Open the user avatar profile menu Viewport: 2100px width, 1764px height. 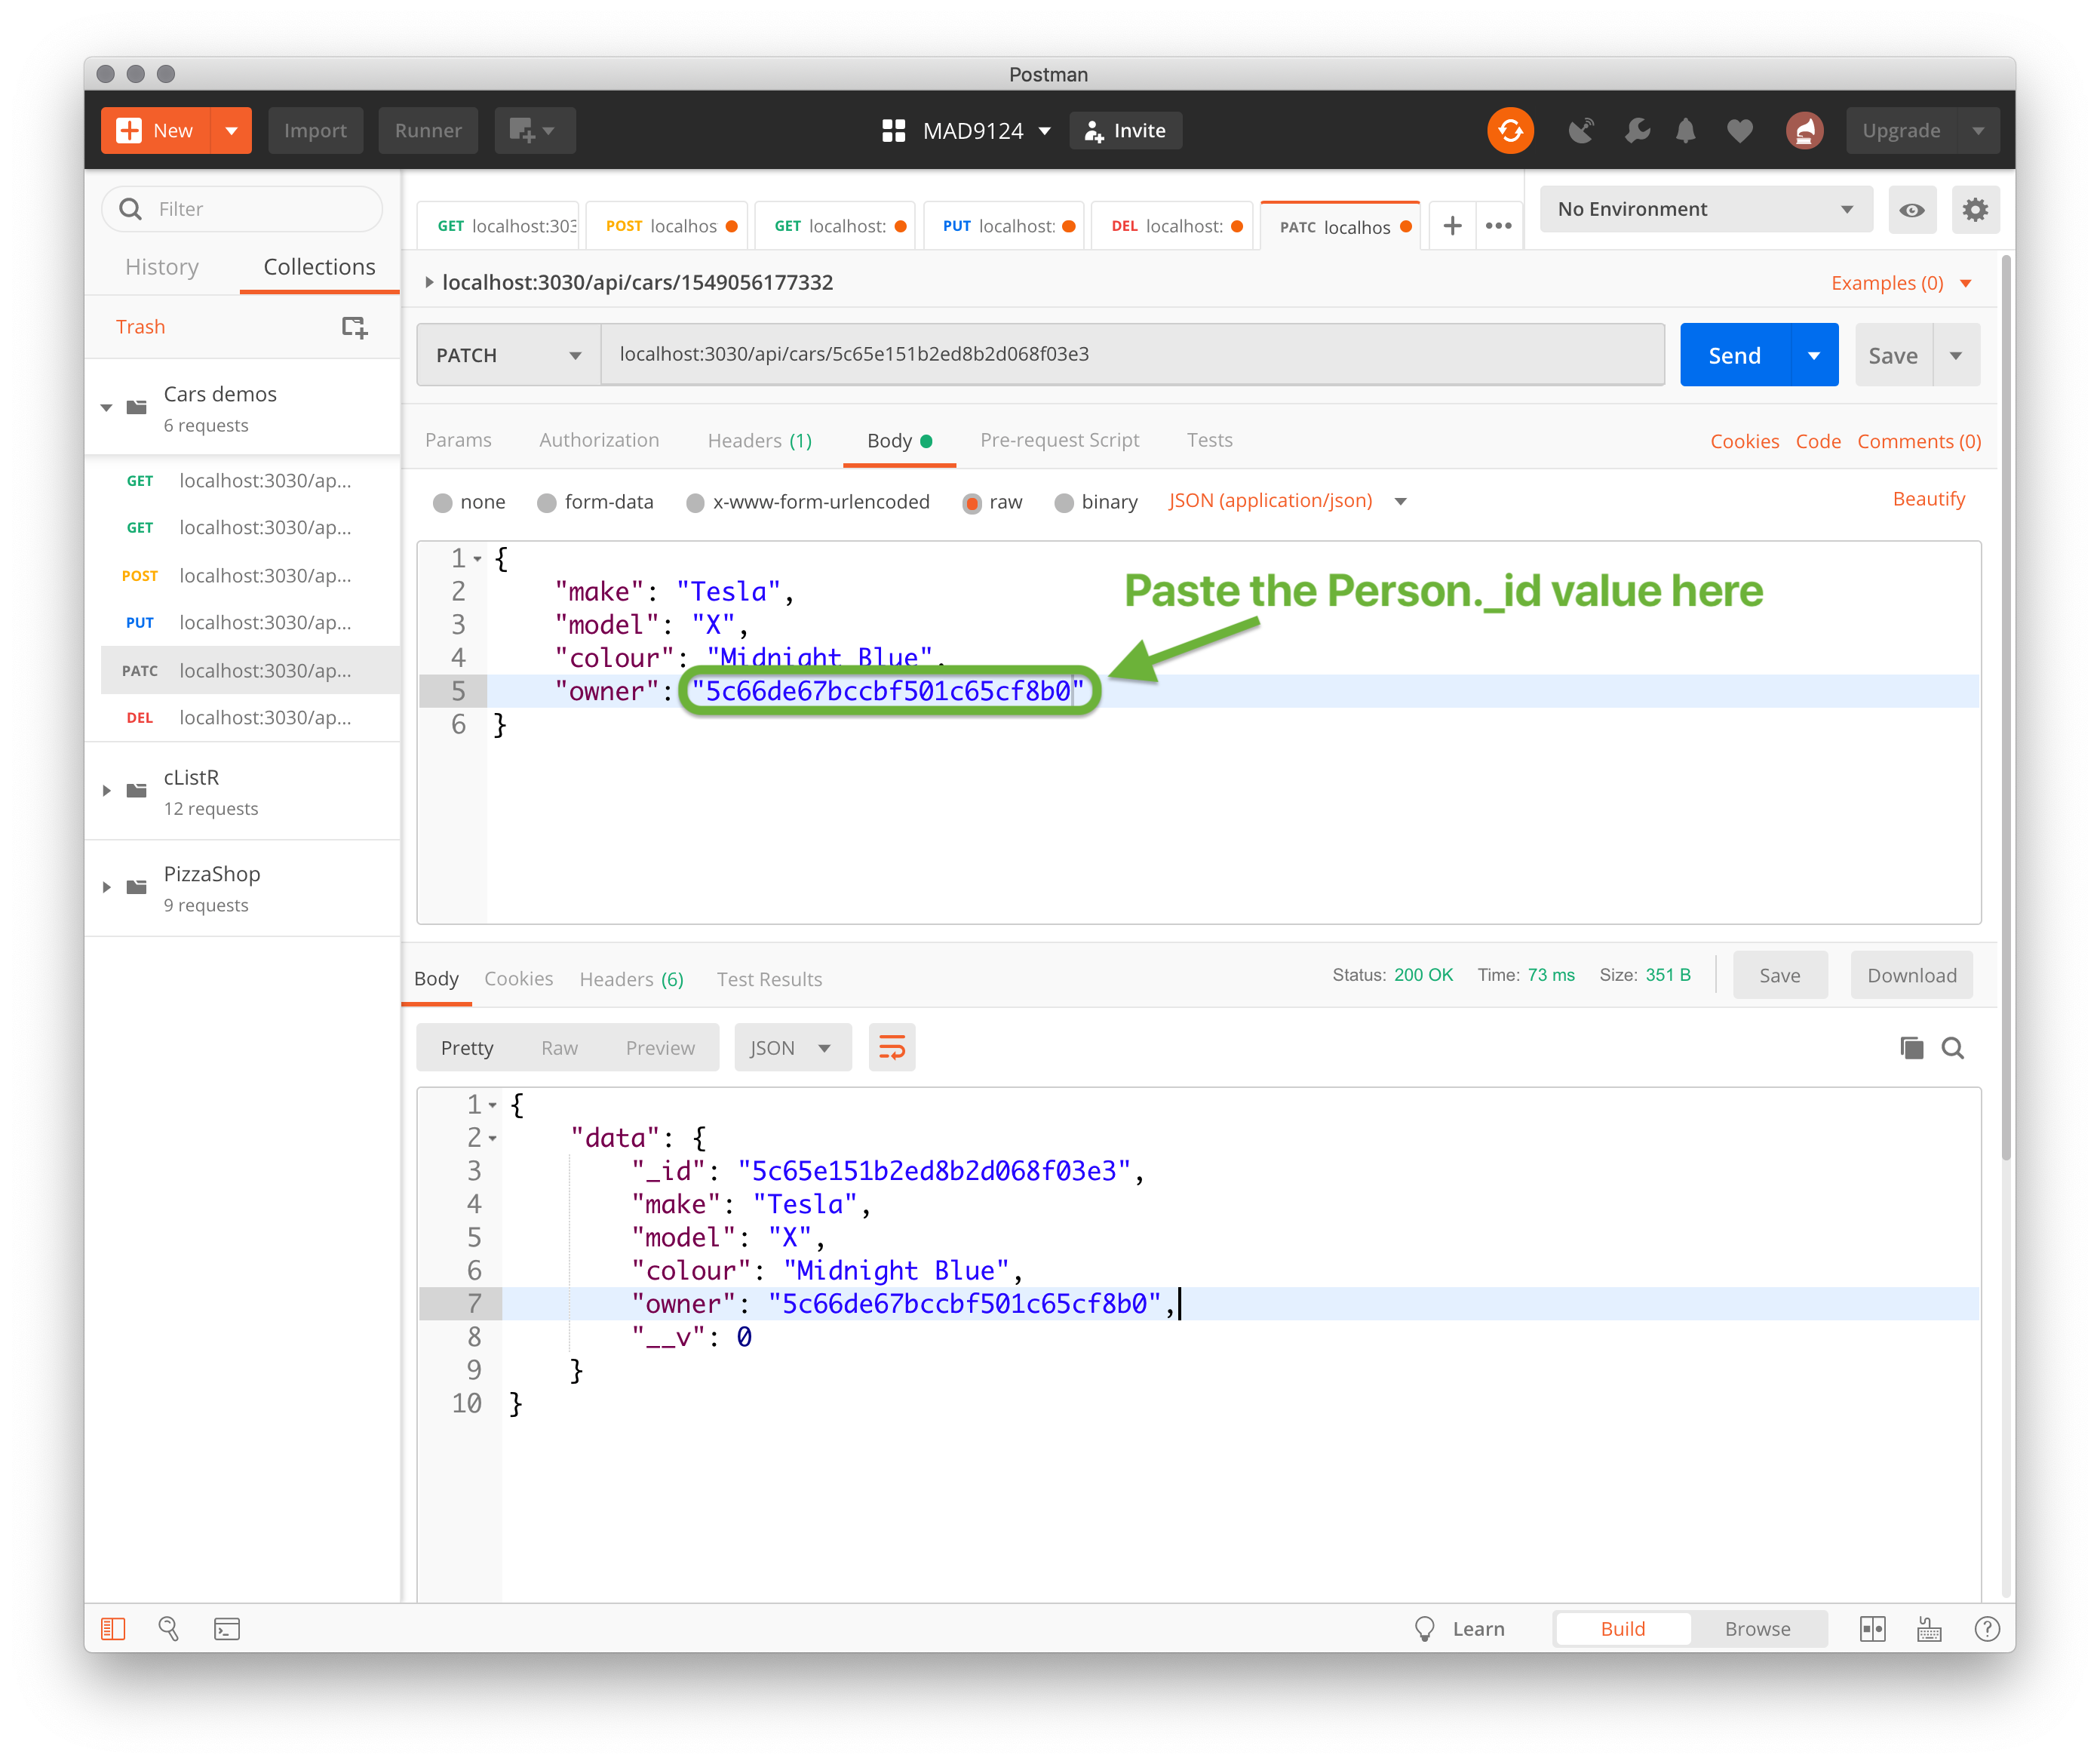tap(1805, 131)
